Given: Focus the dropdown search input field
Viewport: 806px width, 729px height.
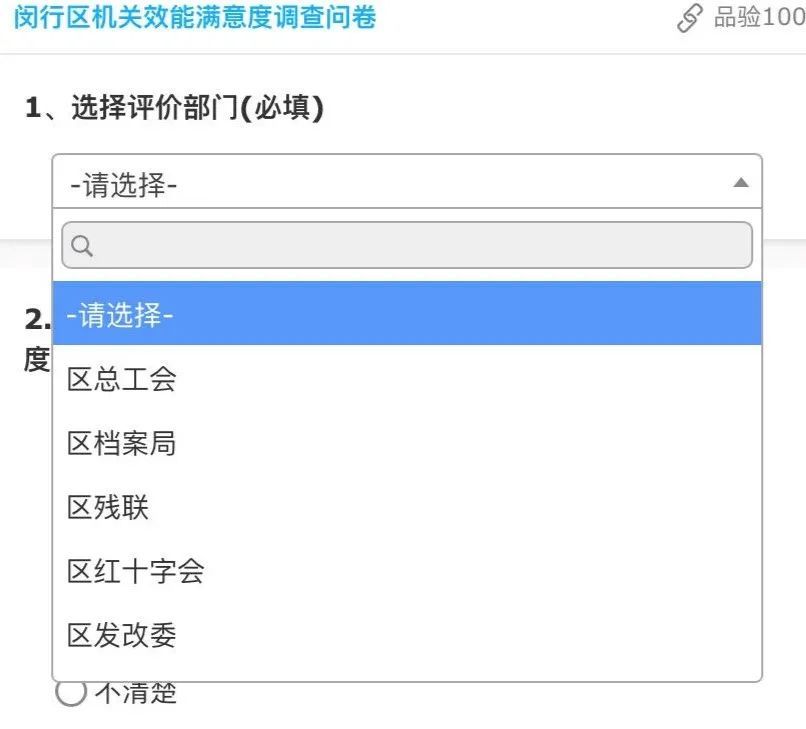Looking at the screenshot, I should point(420,245).
